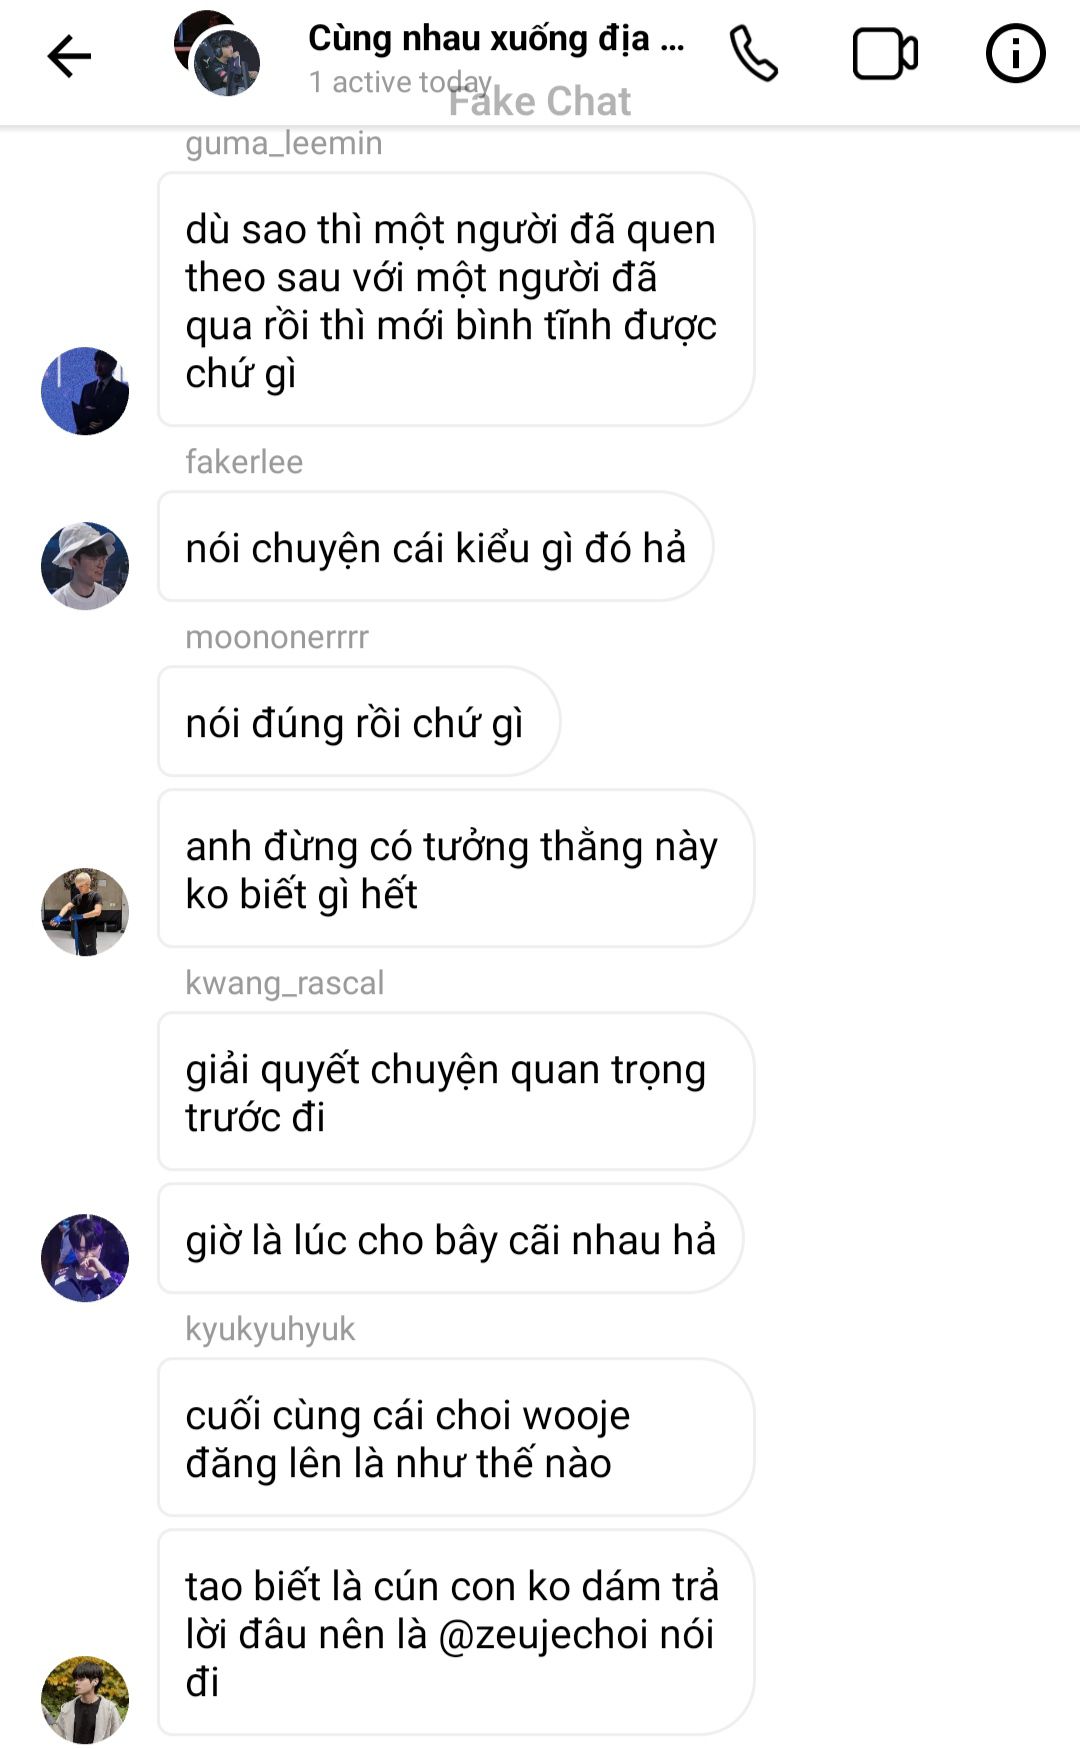Open the chat info icon
Viewport: 1080px width, 1749px height.
tap(1015, 54)
